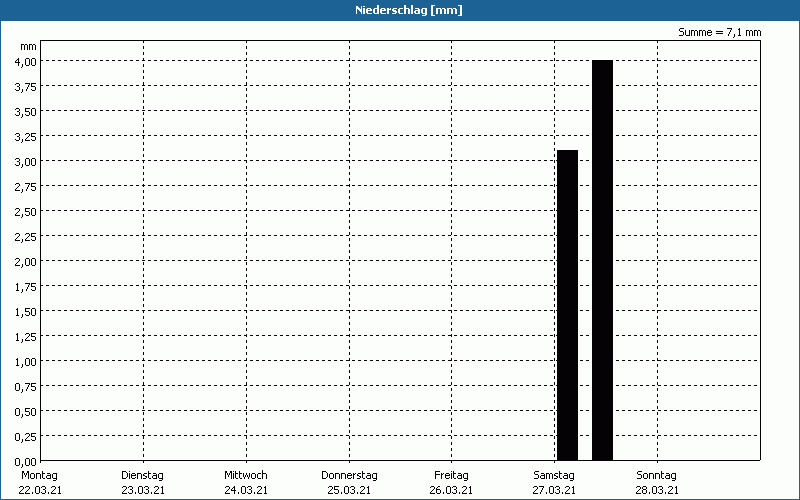This screenshot has width=800, height=500.
Task: Click the '25.03.21' date label
Action: coord(349,491)
